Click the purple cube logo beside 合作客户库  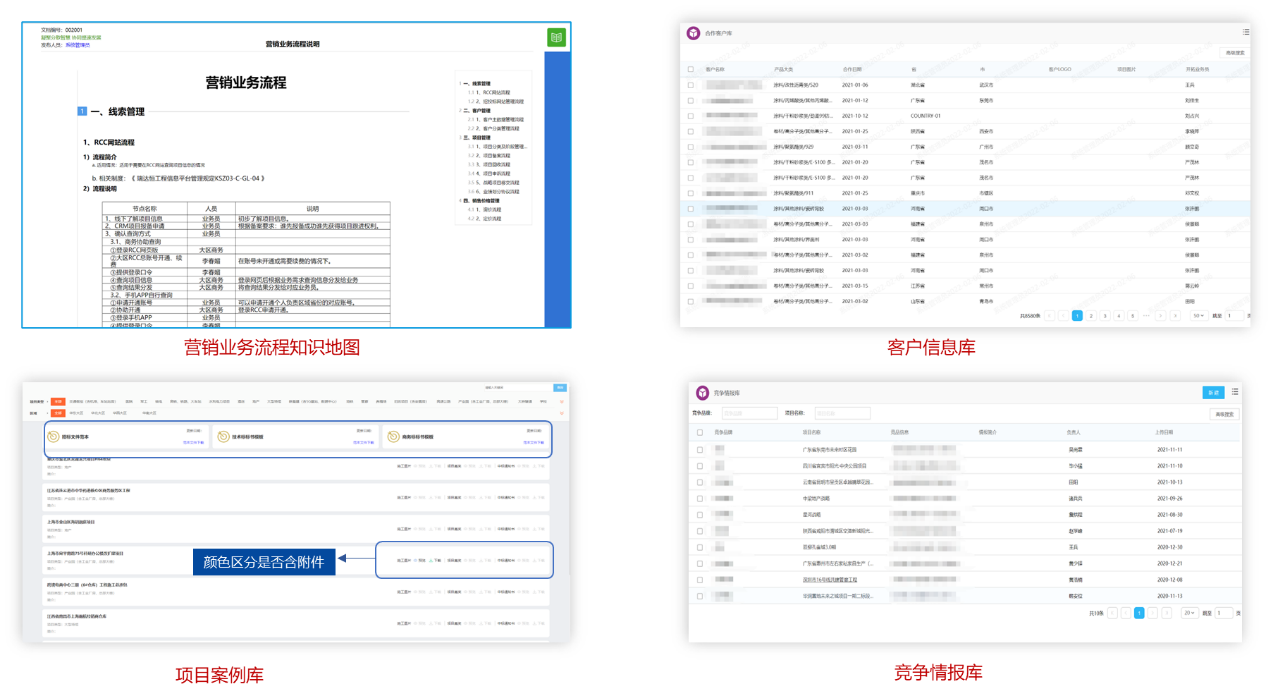(694, 33)
